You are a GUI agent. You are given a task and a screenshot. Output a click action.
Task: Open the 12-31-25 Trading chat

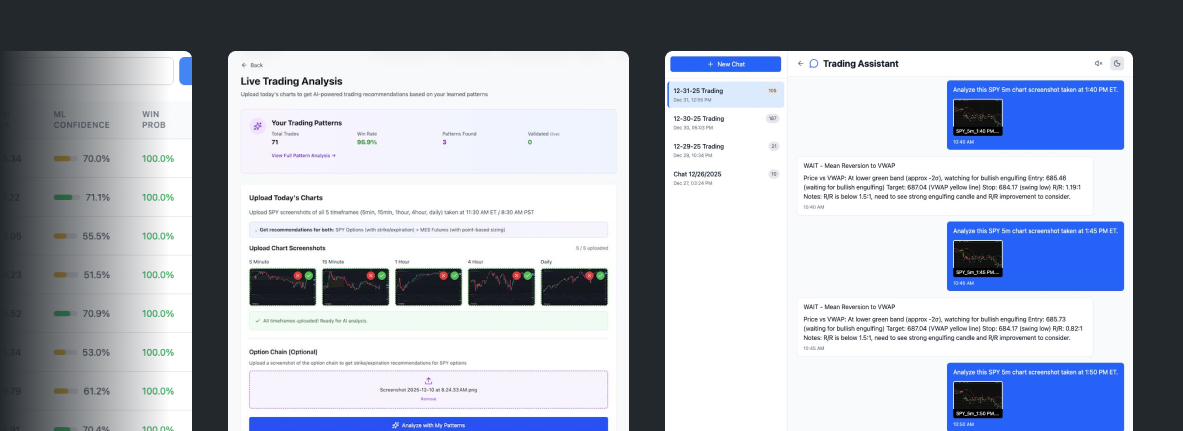point(726,94)
